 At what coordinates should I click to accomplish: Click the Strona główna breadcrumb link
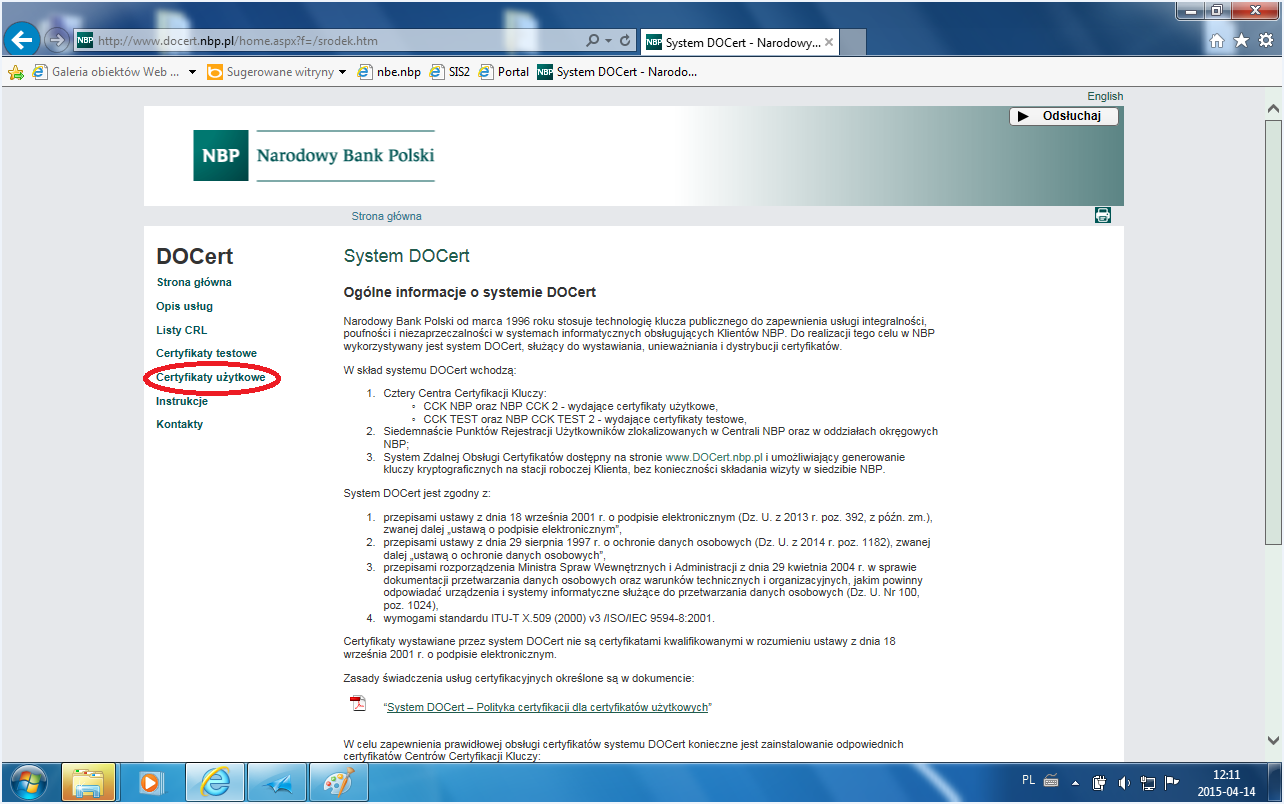click(386, 216)
